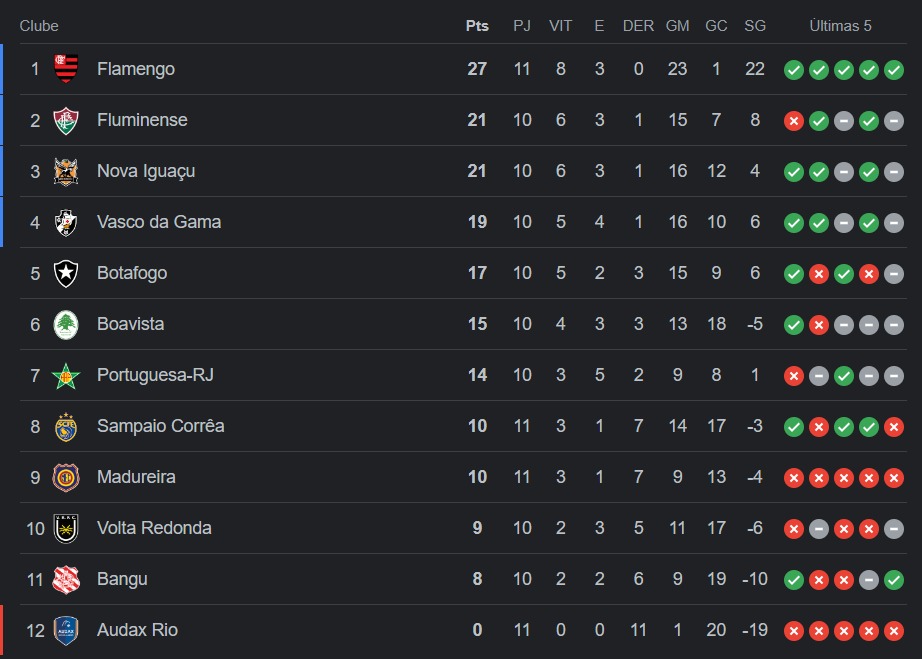
Task: Click Volta Redonda's last gray draw icon
Action: 894,529
